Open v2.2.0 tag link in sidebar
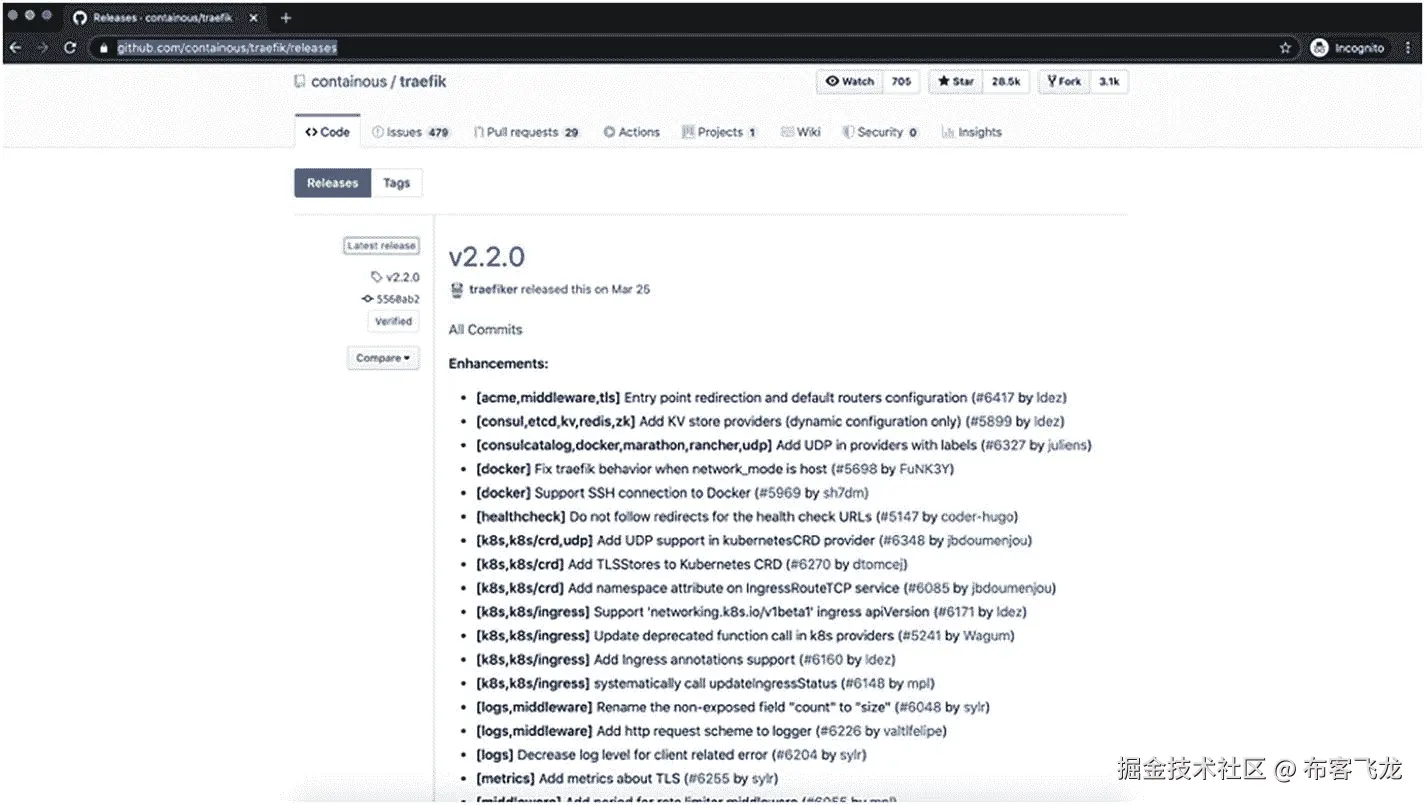 coord(402,277)
